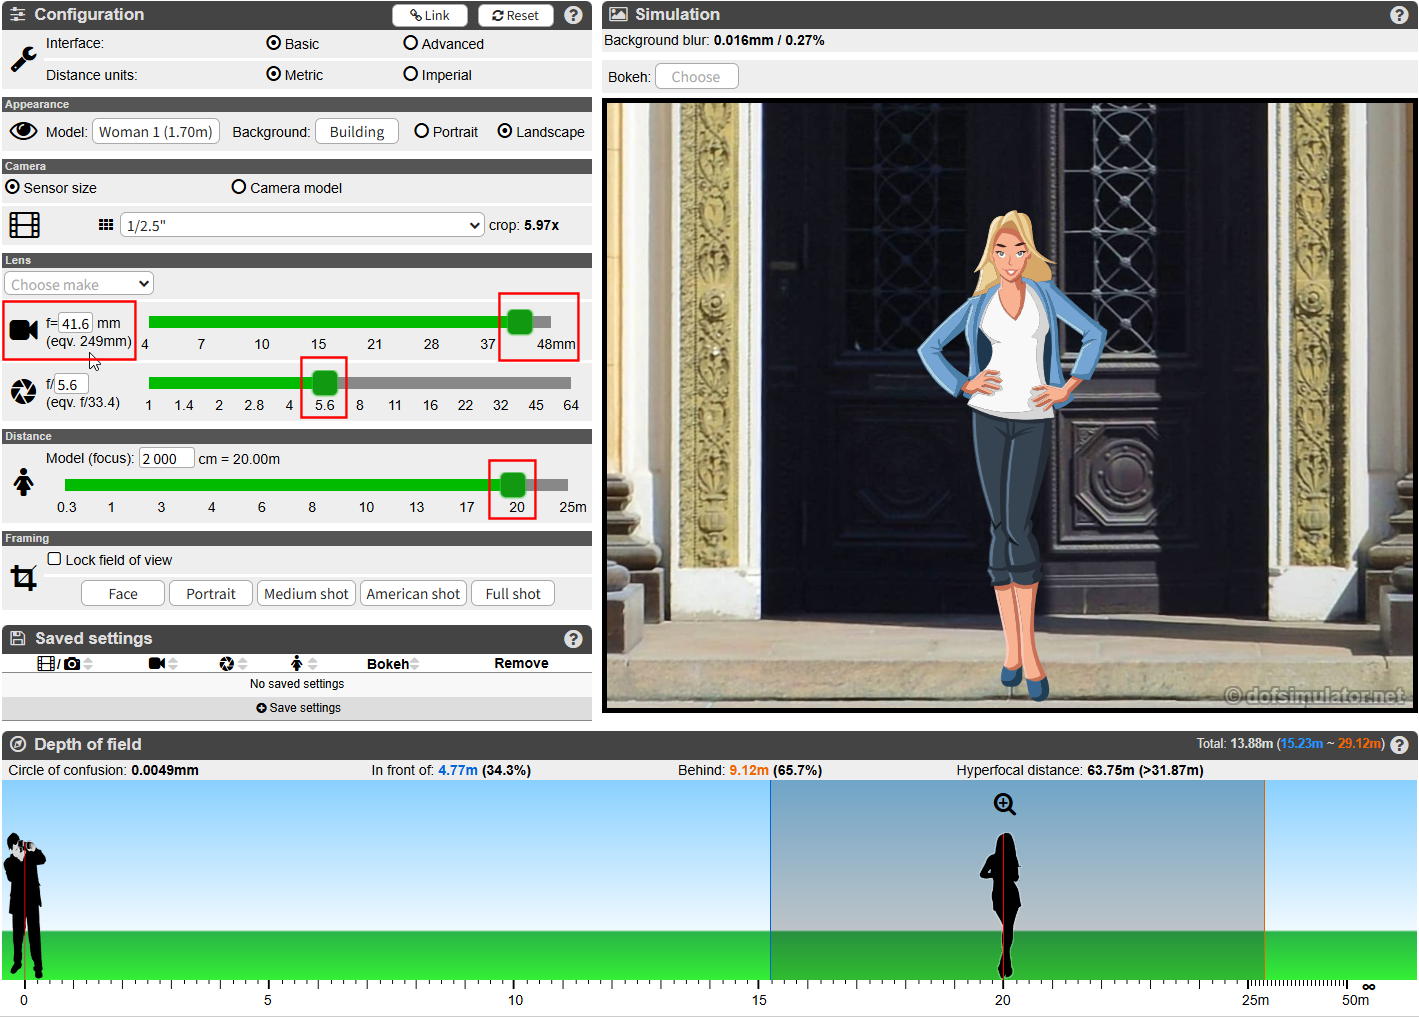Sort saved settings by focal length column

163,664
